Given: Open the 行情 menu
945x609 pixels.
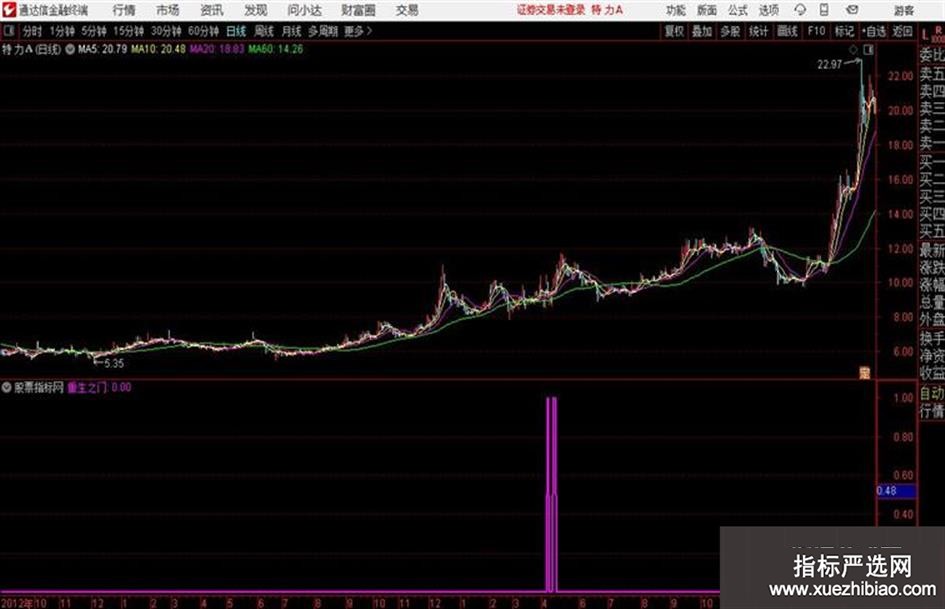Looking at the screenshot, I should 124,10.
